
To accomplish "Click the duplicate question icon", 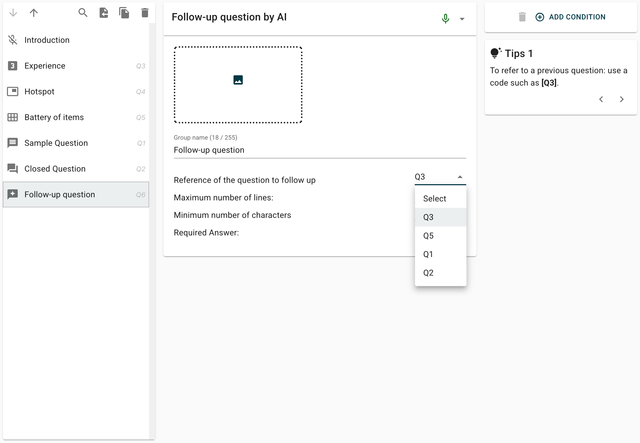I will click(124, 13).
